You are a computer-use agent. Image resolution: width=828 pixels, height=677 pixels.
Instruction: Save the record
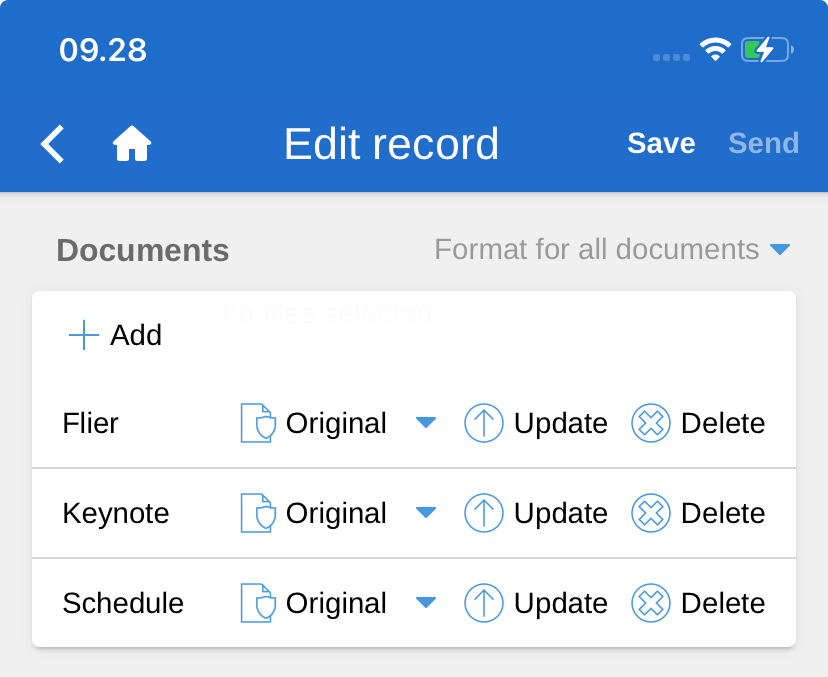pyautogui.click(x=661, y=144)
